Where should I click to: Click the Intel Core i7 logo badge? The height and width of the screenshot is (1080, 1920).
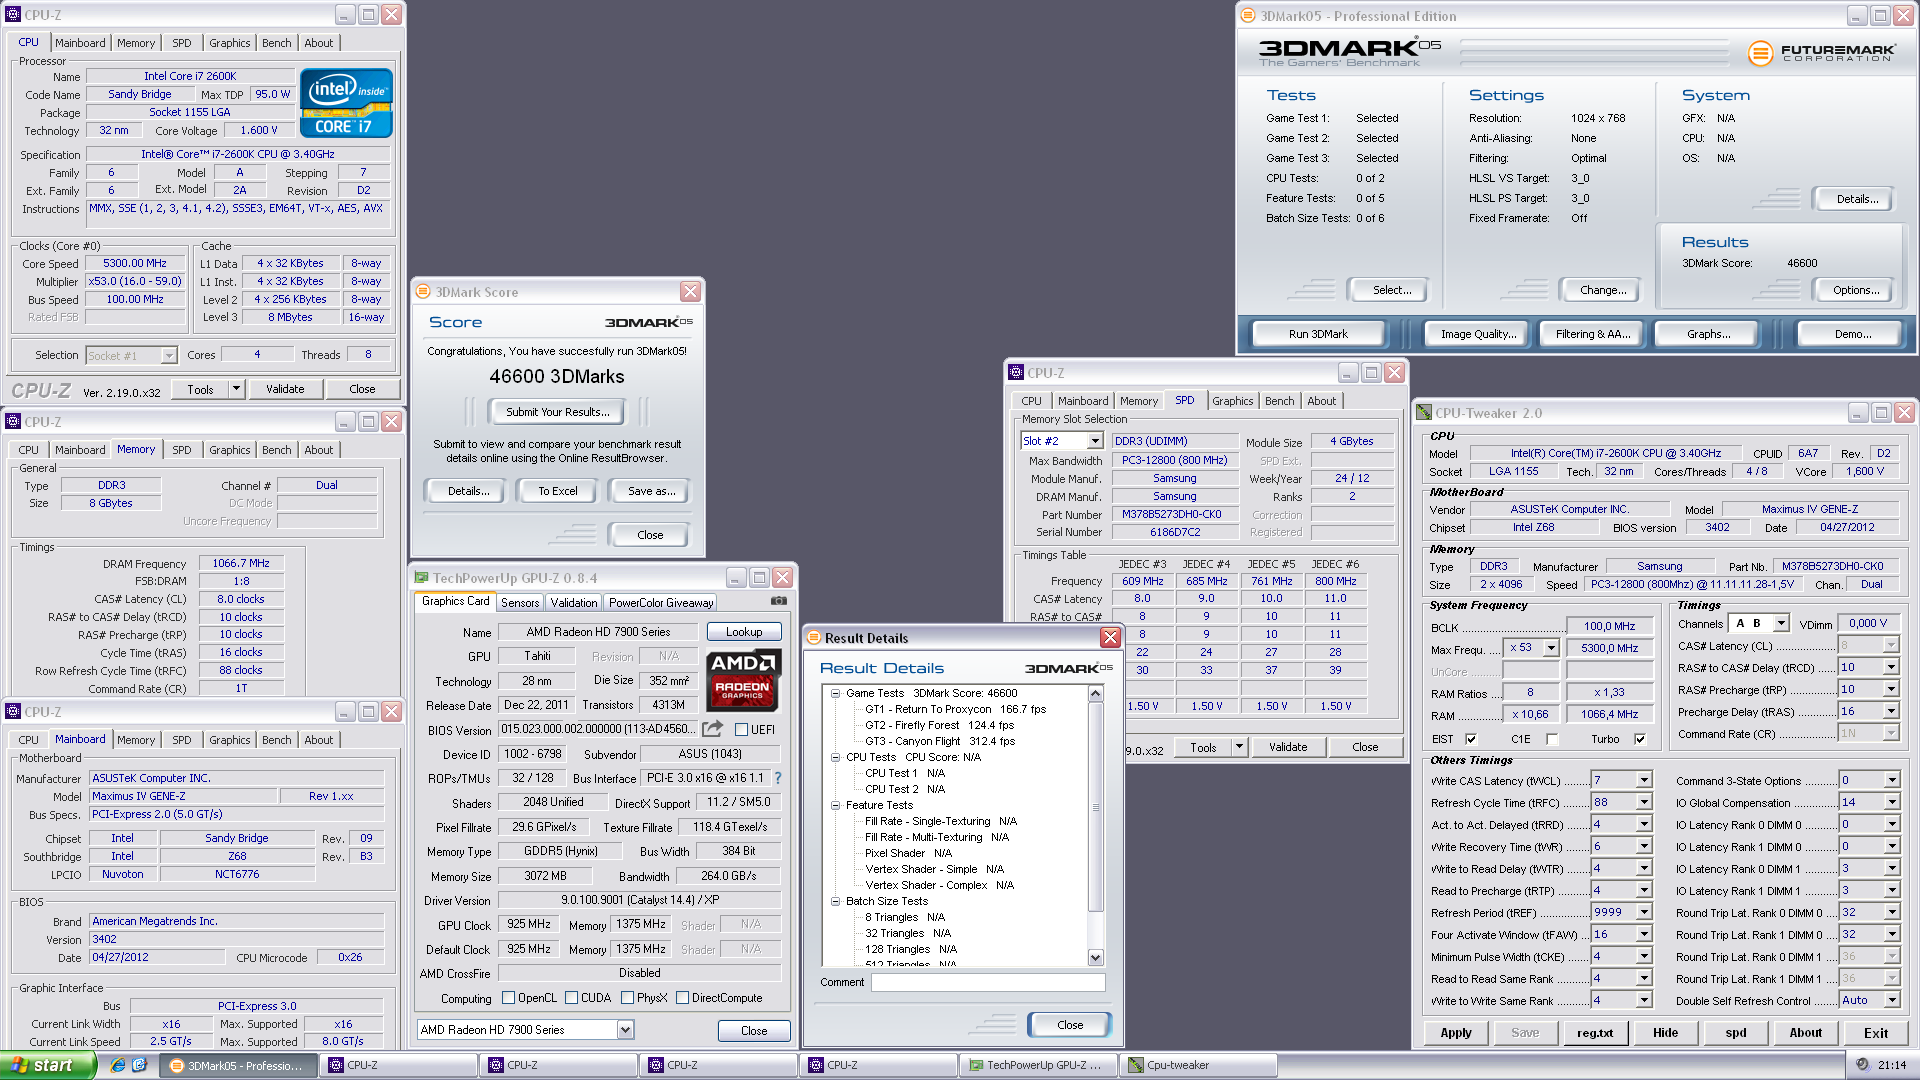click(x=346, y=103)
